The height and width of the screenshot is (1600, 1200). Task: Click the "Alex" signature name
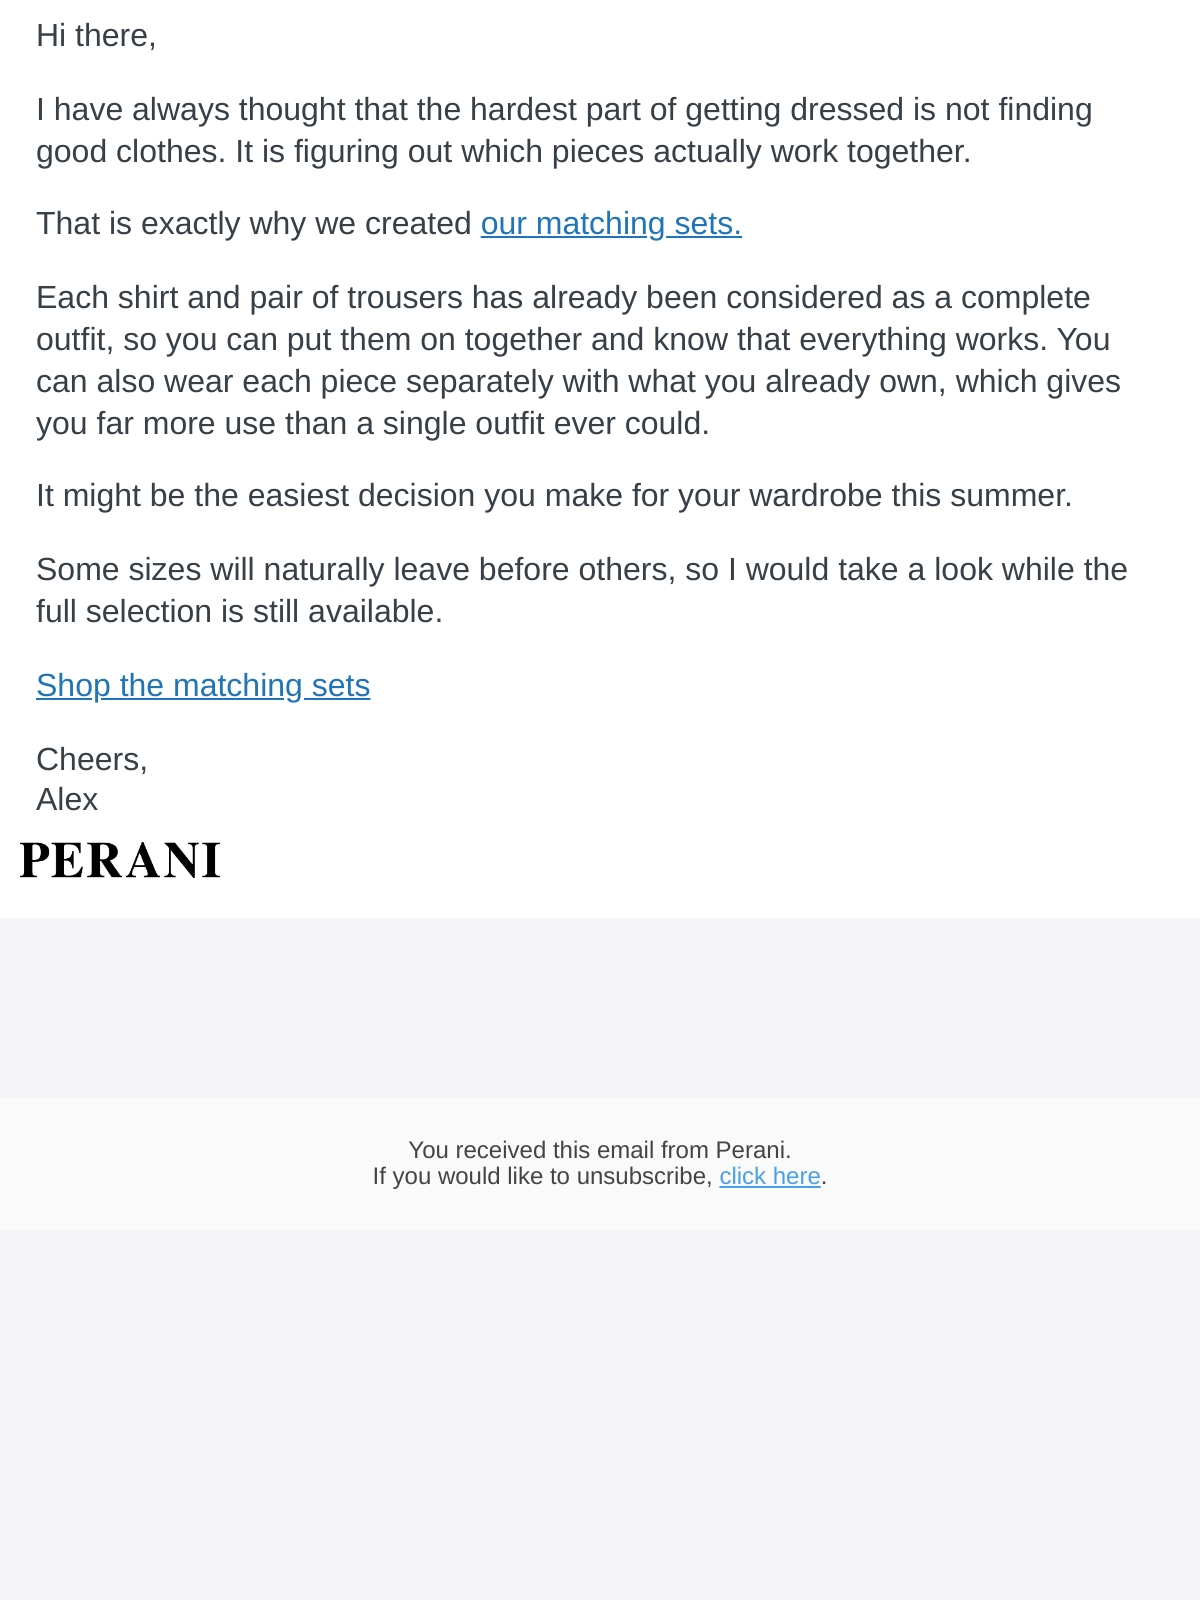tap(67, 799)
